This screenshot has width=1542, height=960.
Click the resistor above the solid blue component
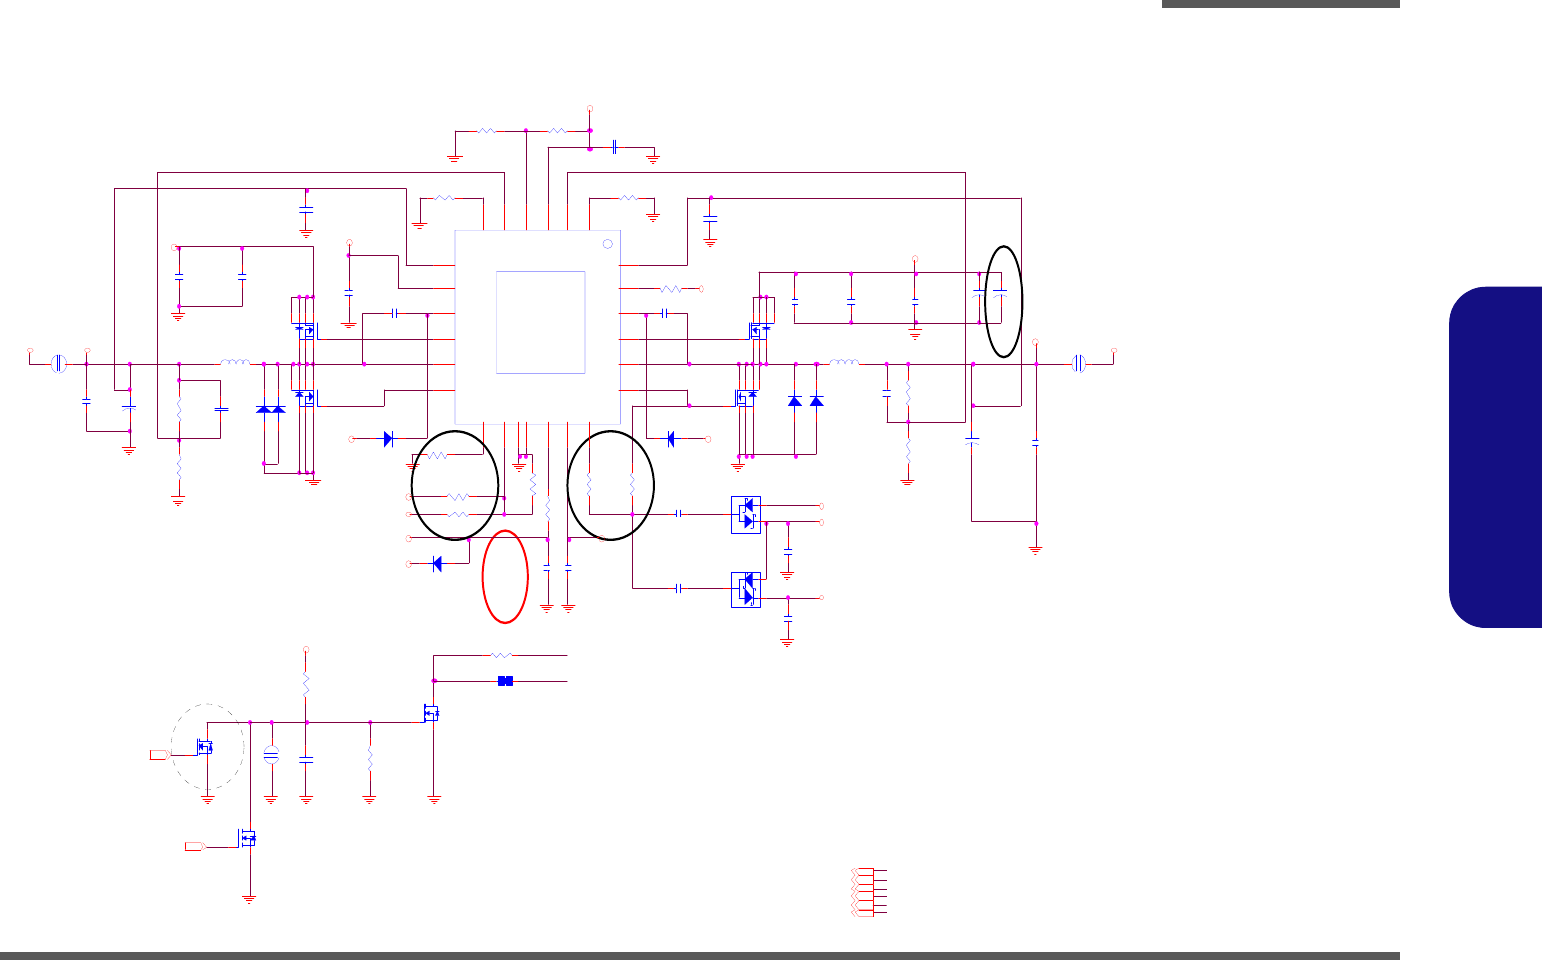point(502,655)
